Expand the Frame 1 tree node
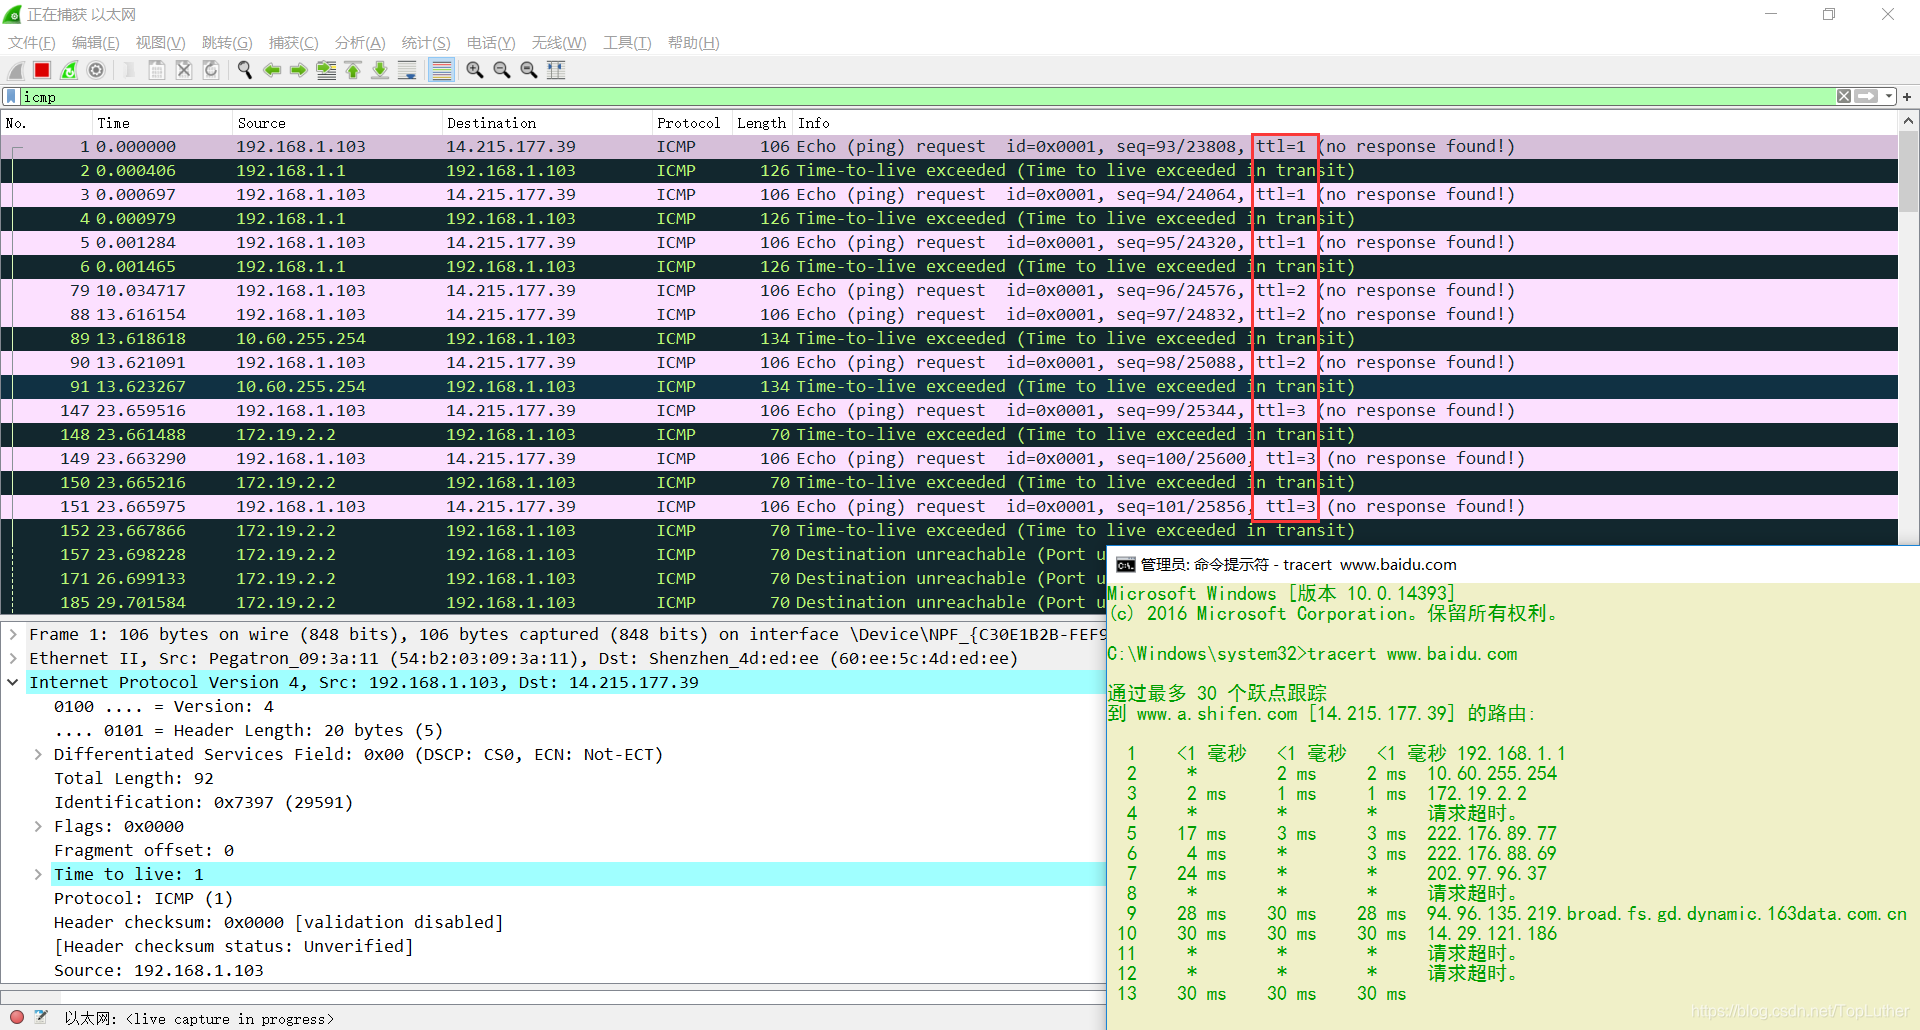1920x1030 pixels. tap(13, 634)
